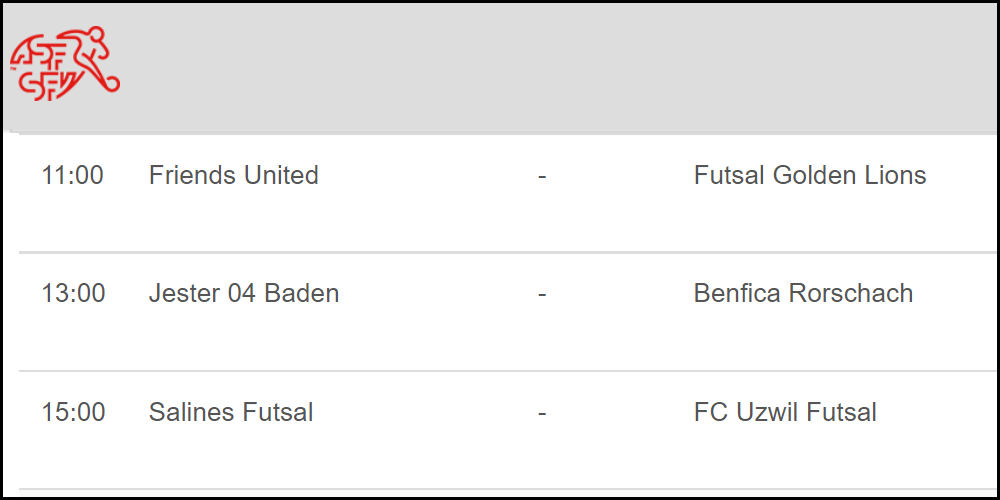Open the Futsal Golden Lions team page
The image size is (1000, 500).
tap(809, 176)
